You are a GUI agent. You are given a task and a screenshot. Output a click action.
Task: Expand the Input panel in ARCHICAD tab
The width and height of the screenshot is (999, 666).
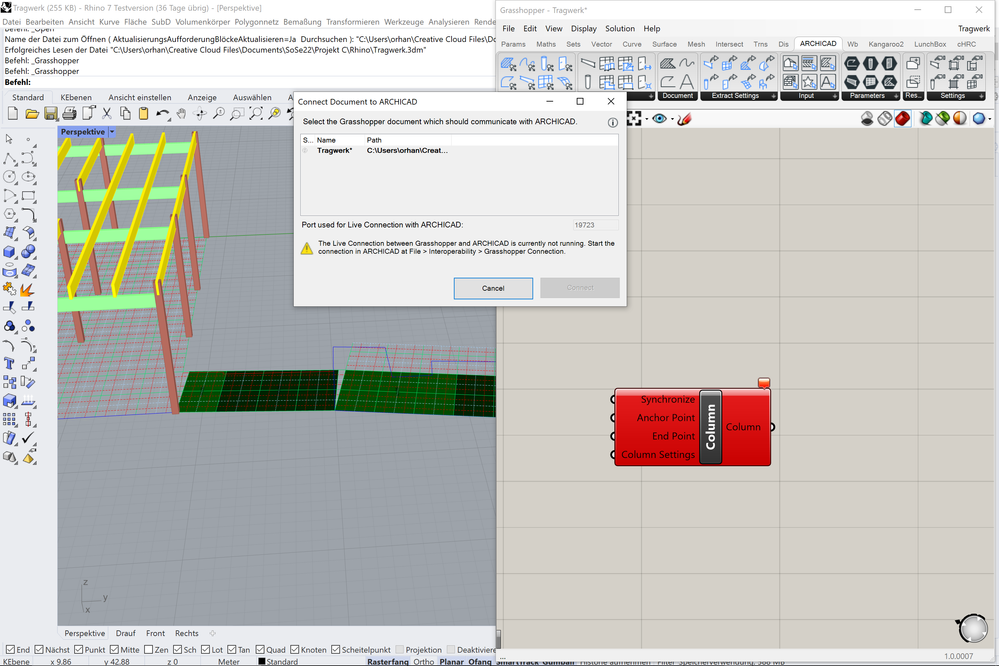[x=835, y=96]
